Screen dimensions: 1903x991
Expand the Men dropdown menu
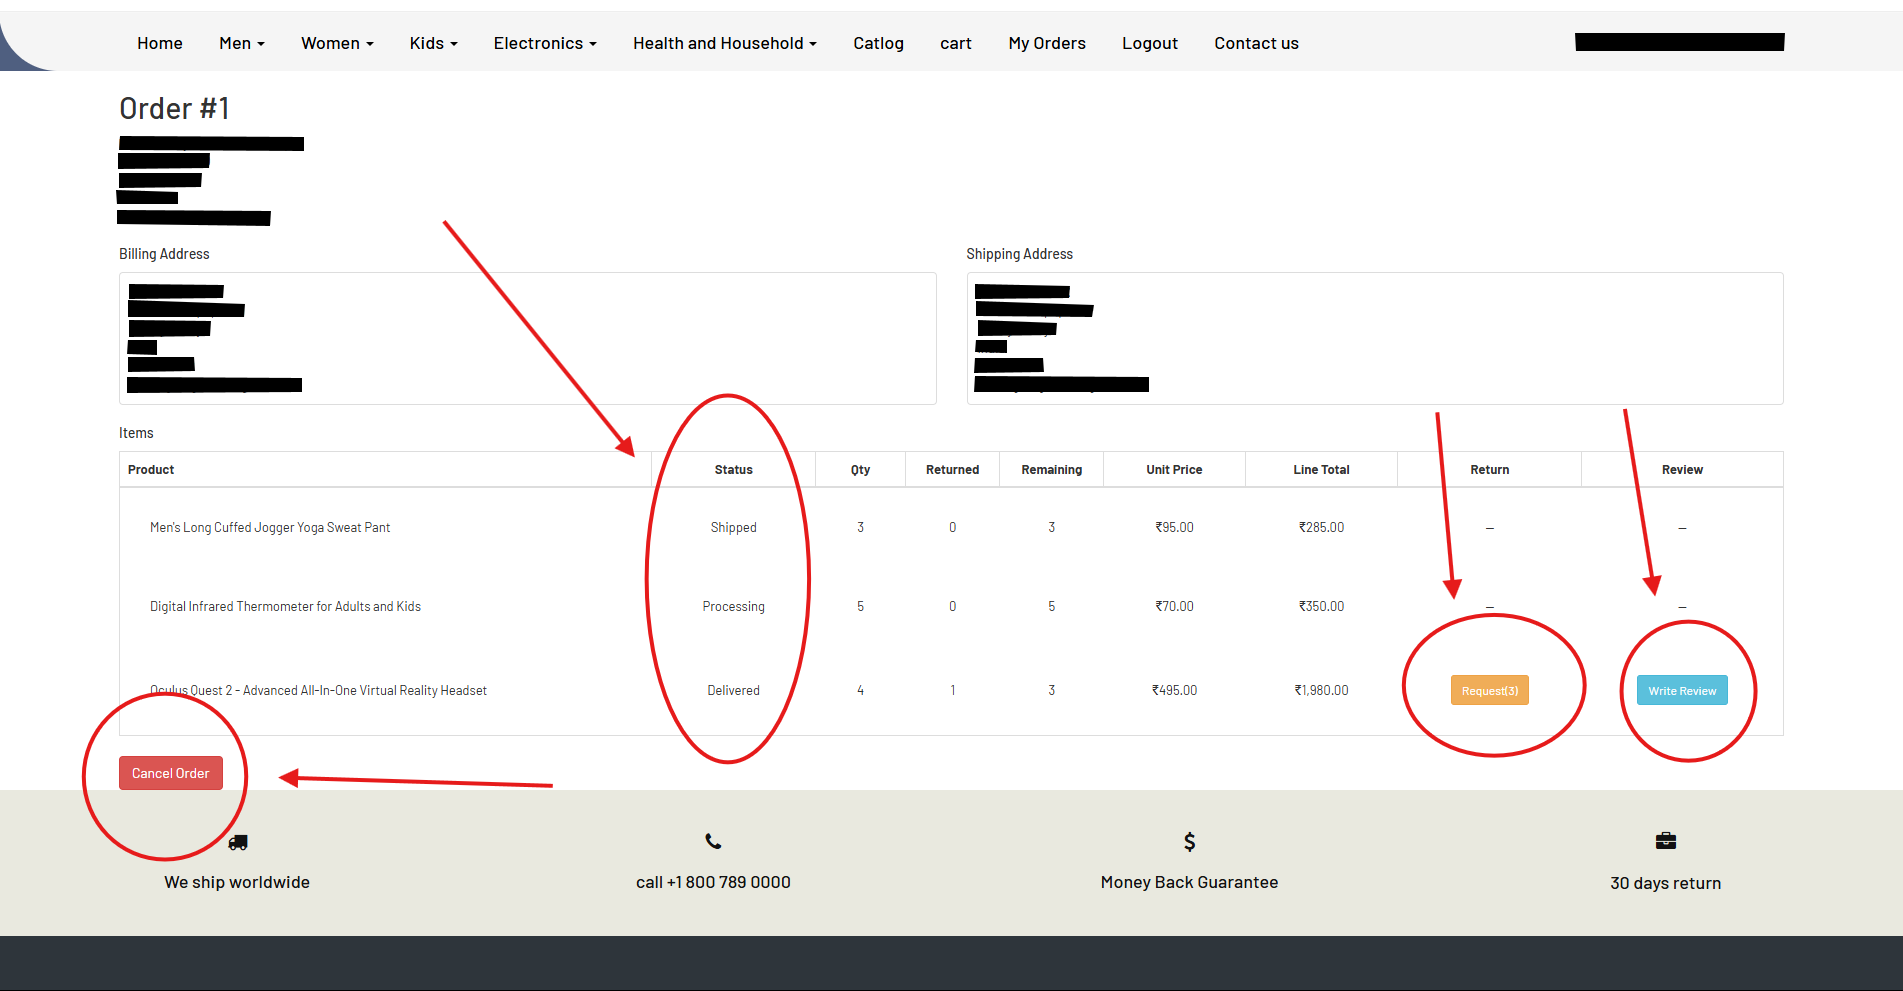(x=242, y=43)
